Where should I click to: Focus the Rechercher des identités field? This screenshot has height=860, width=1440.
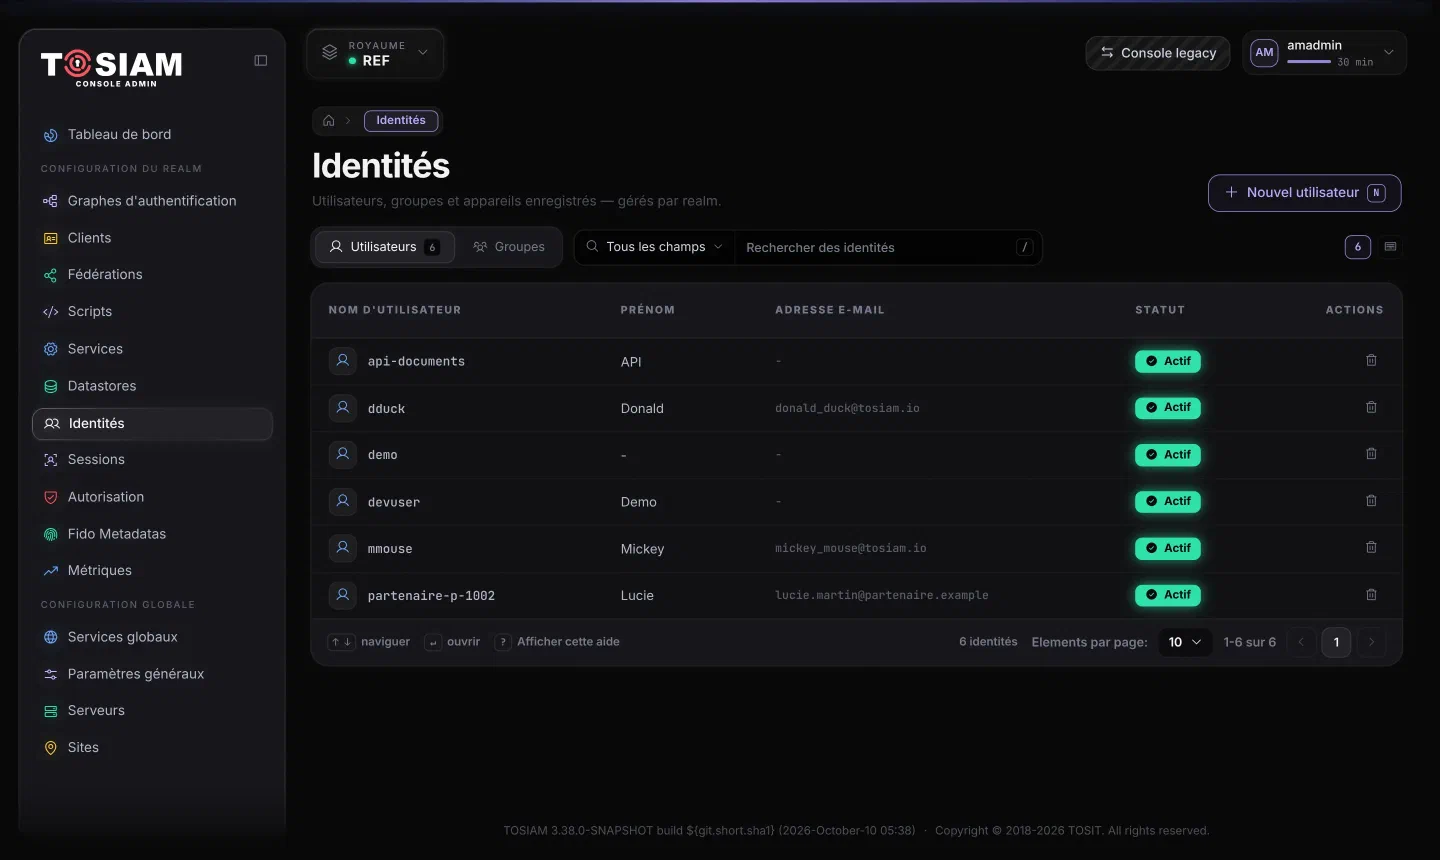pos(878,247)
